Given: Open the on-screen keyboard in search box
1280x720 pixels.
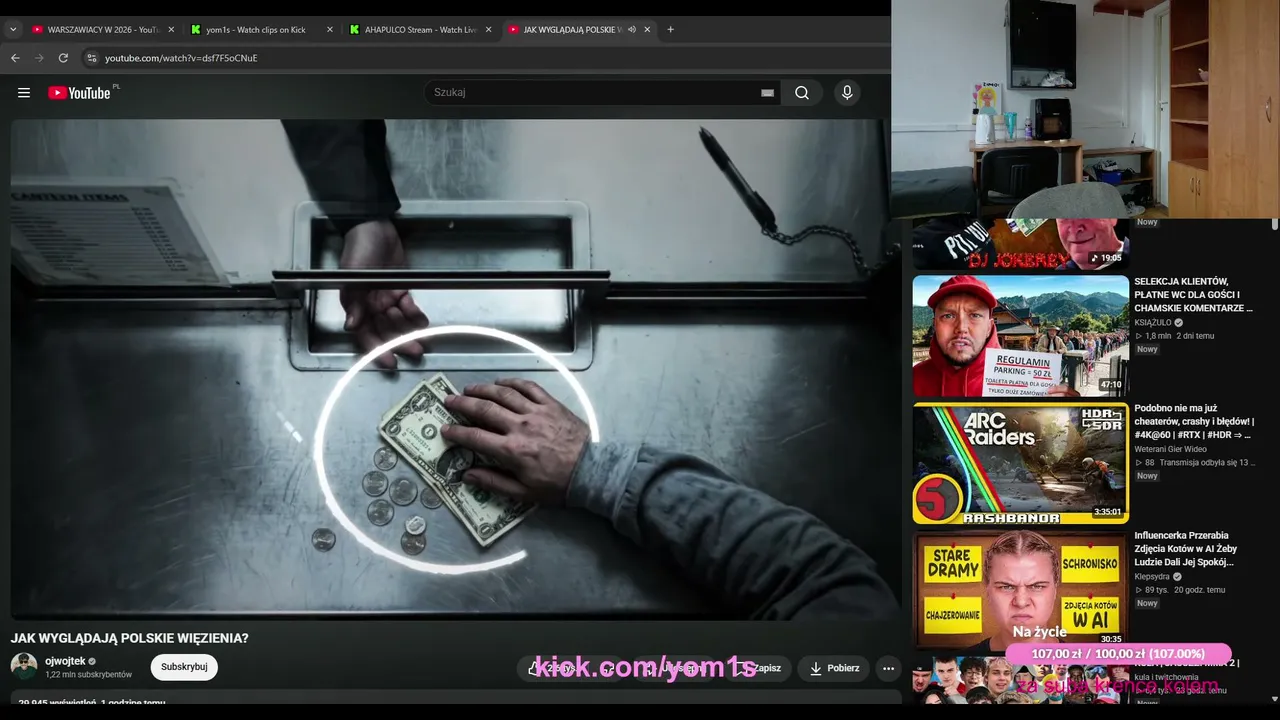Looking at the screenshot, I should (x=767, y=93).
